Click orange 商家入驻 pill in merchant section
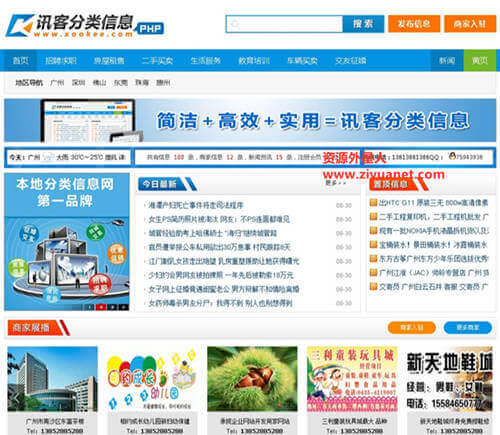Image resolution: width=500 pixels, height=435 pixels. (412, 328)
